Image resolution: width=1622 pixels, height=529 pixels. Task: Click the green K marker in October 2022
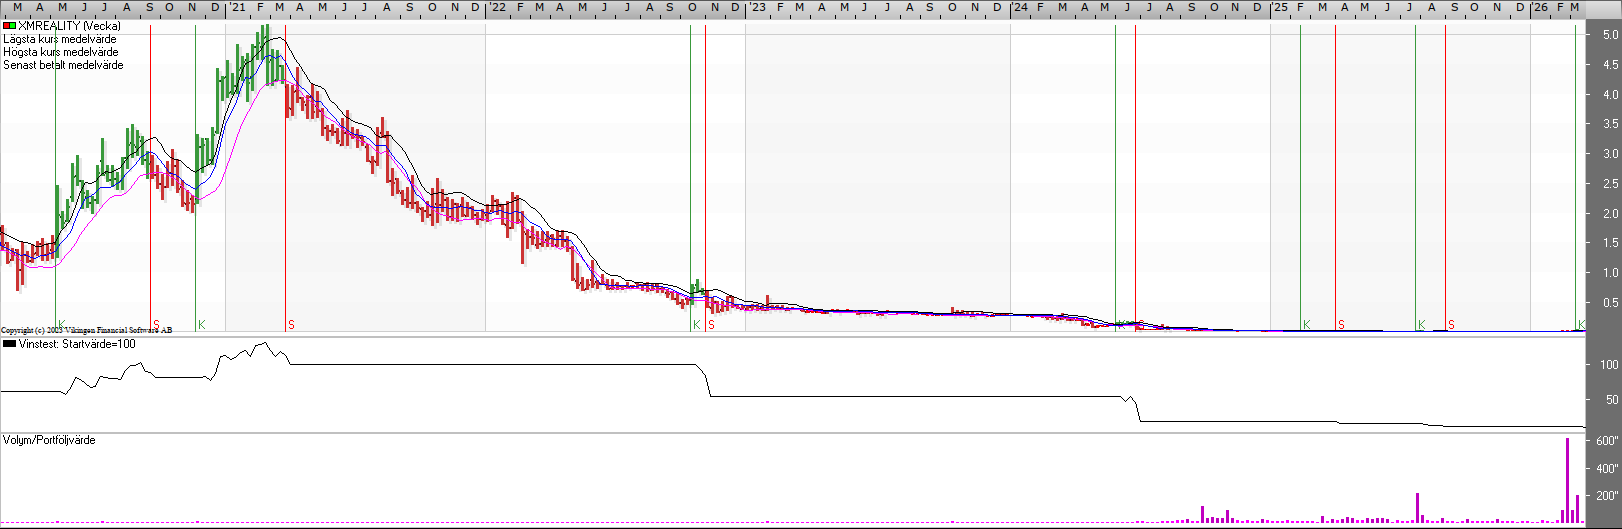tap(696, 325)
